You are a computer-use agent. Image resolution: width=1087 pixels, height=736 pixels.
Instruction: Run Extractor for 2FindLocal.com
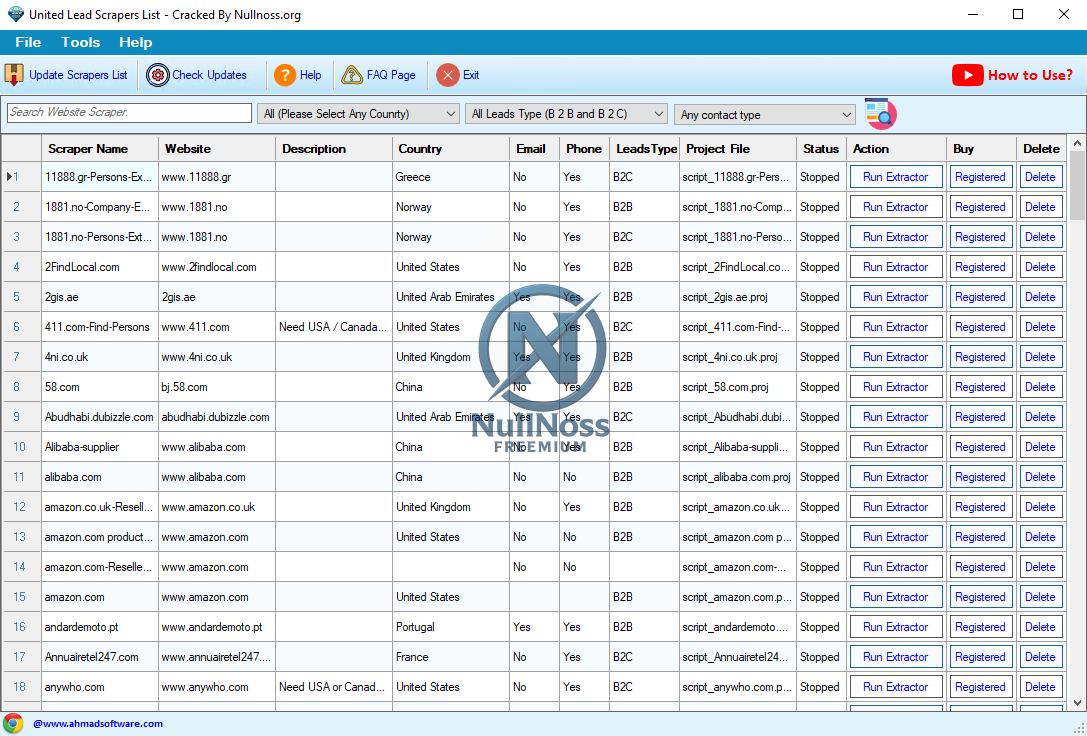(x=895, y=267)
